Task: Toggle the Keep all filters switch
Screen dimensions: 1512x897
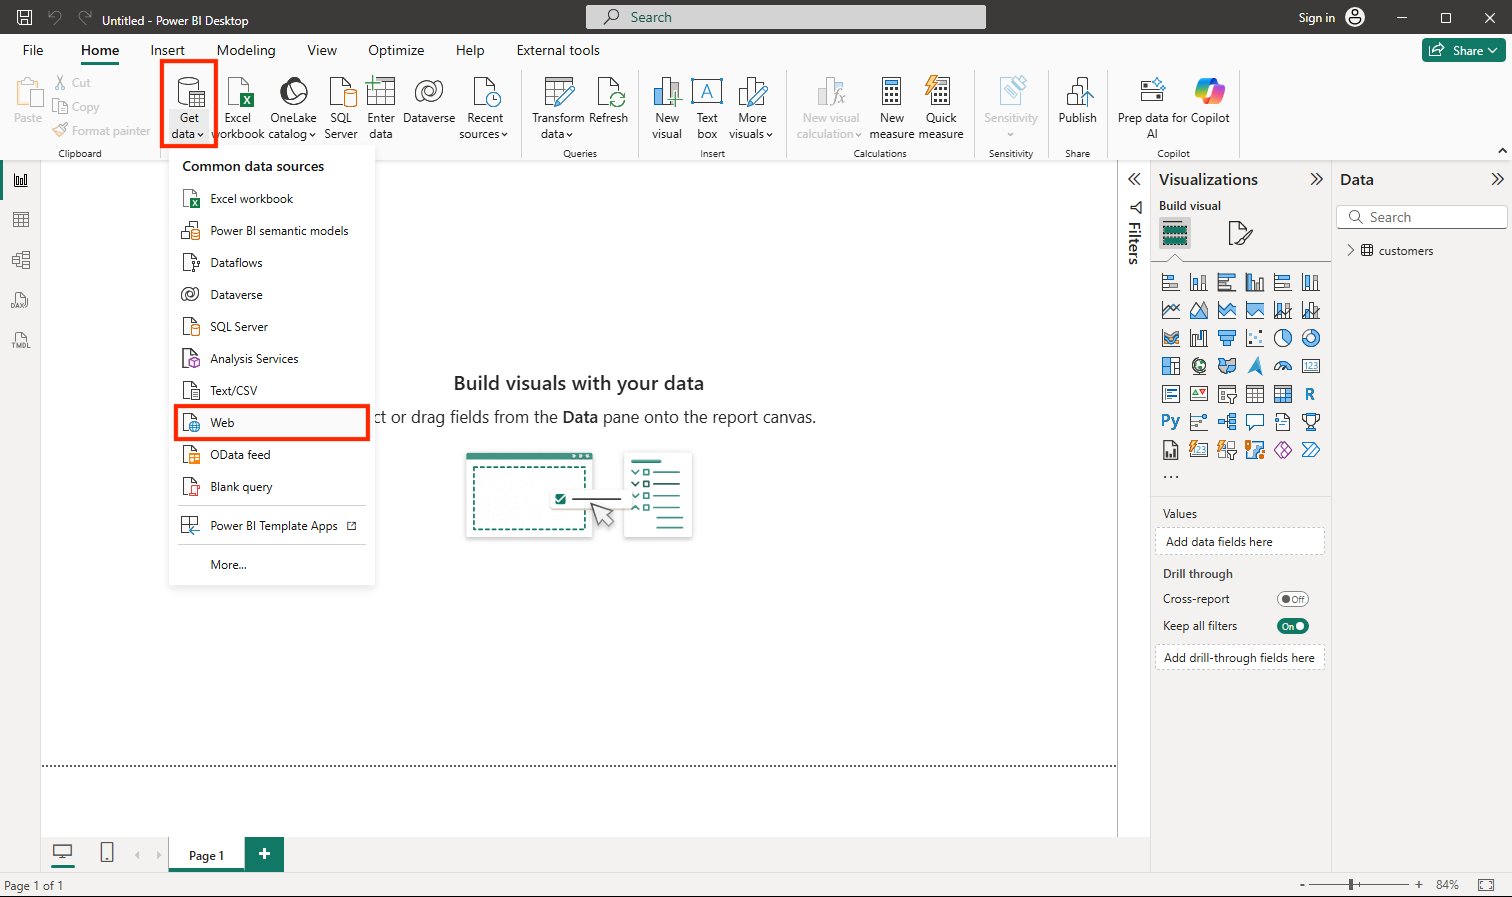Action: (x=1293, y=626)
